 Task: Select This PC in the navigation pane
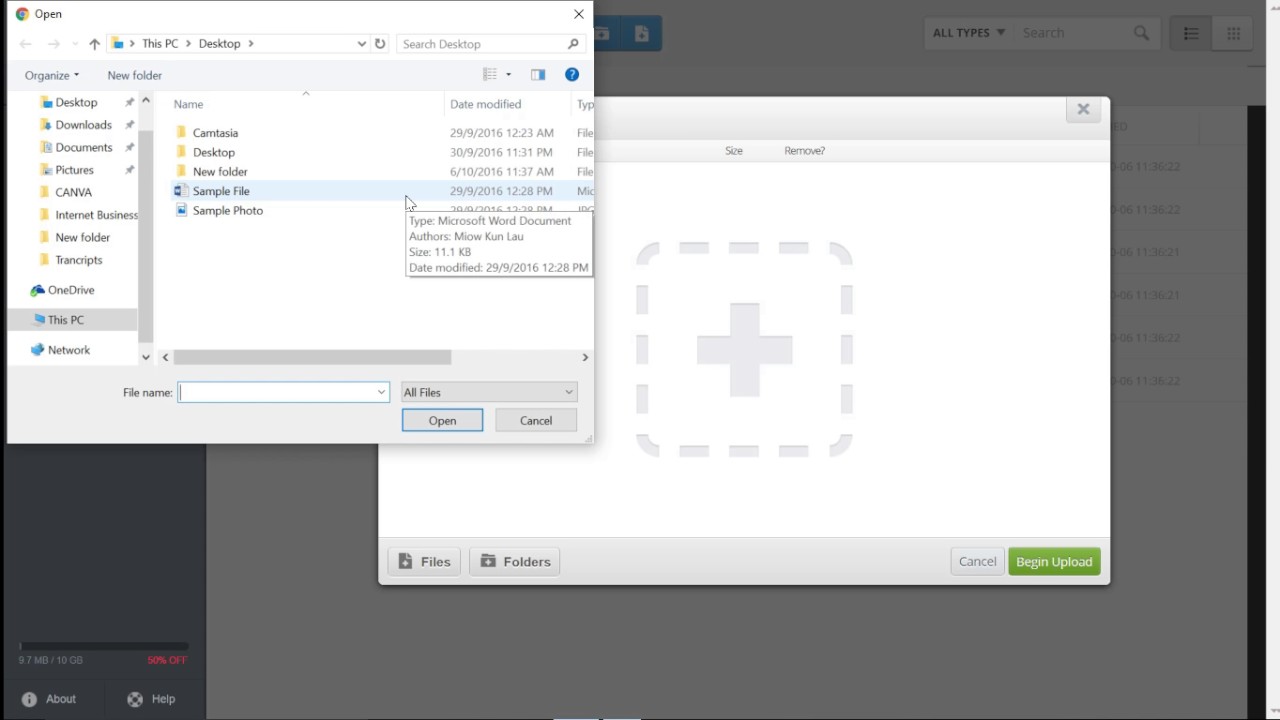click(x=66, y=320)
